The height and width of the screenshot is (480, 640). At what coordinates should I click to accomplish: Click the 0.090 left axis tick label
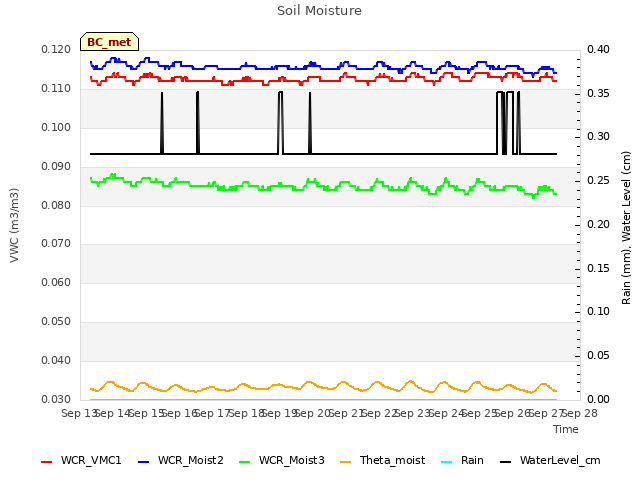[x=56, y=167]
